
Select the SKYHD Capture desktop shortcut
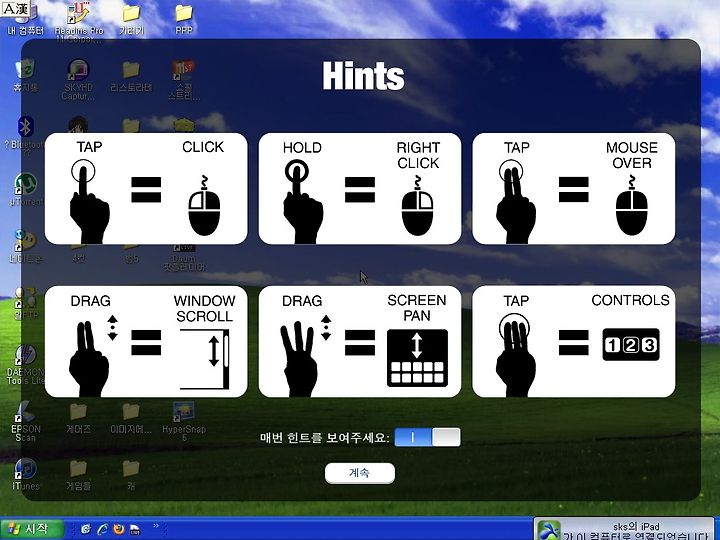point(79,80)
